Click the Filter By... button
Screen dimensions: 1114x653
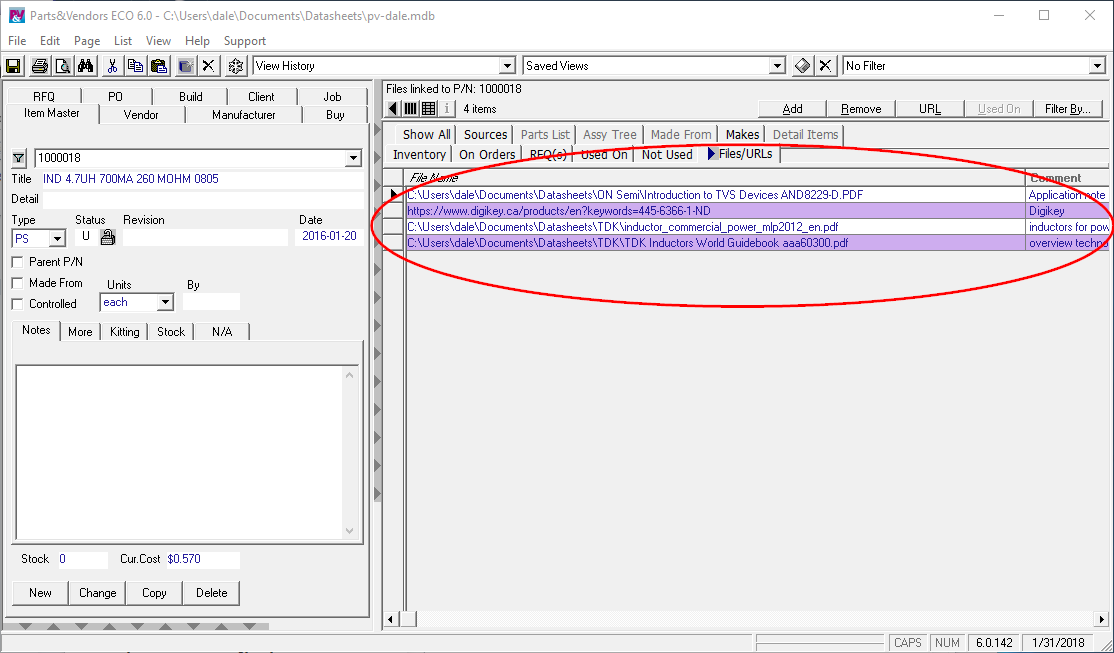point(1068,109)
